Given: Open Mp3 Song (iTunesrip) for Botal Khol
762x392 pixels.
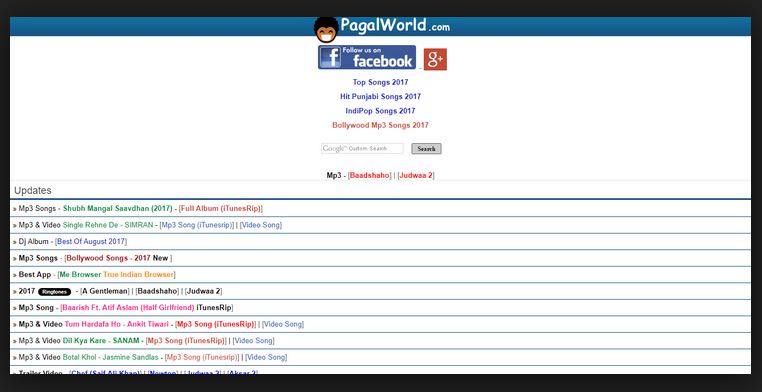Looking at the screenshot, I should pos(202,357).
